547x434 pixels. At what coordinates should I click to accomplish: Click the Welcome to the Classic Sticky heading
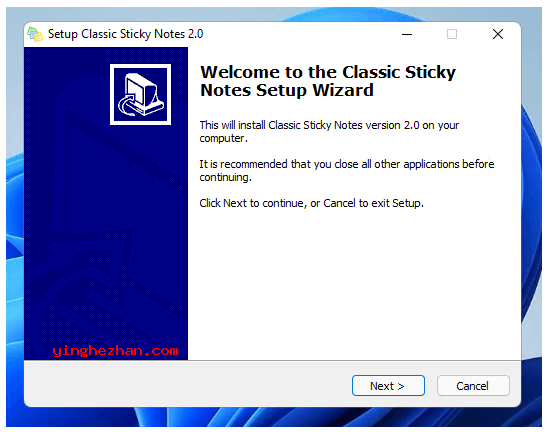point(328,72)
